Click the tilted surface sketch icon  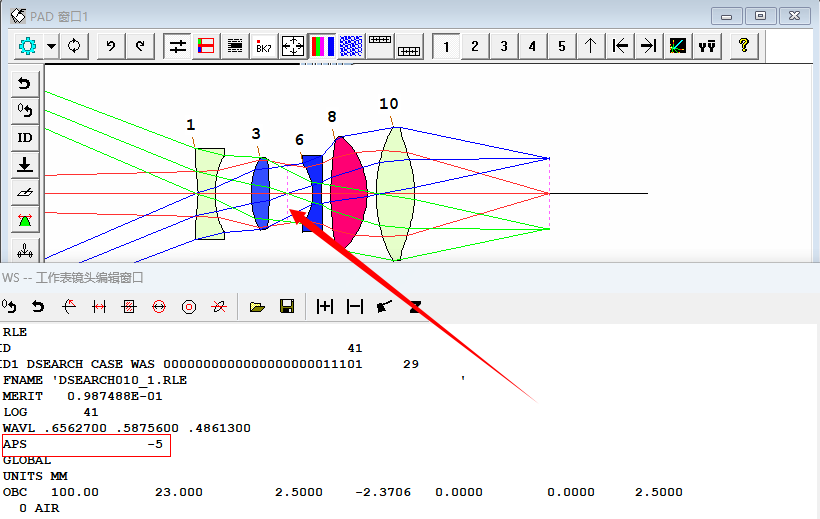(x=25, y=193)
